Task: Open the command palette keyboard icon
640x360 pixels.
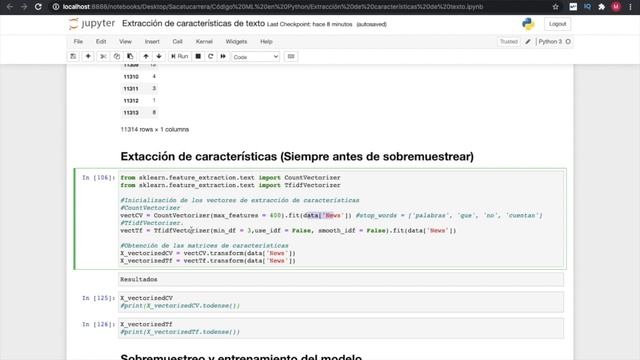Action: coord(291,56)
